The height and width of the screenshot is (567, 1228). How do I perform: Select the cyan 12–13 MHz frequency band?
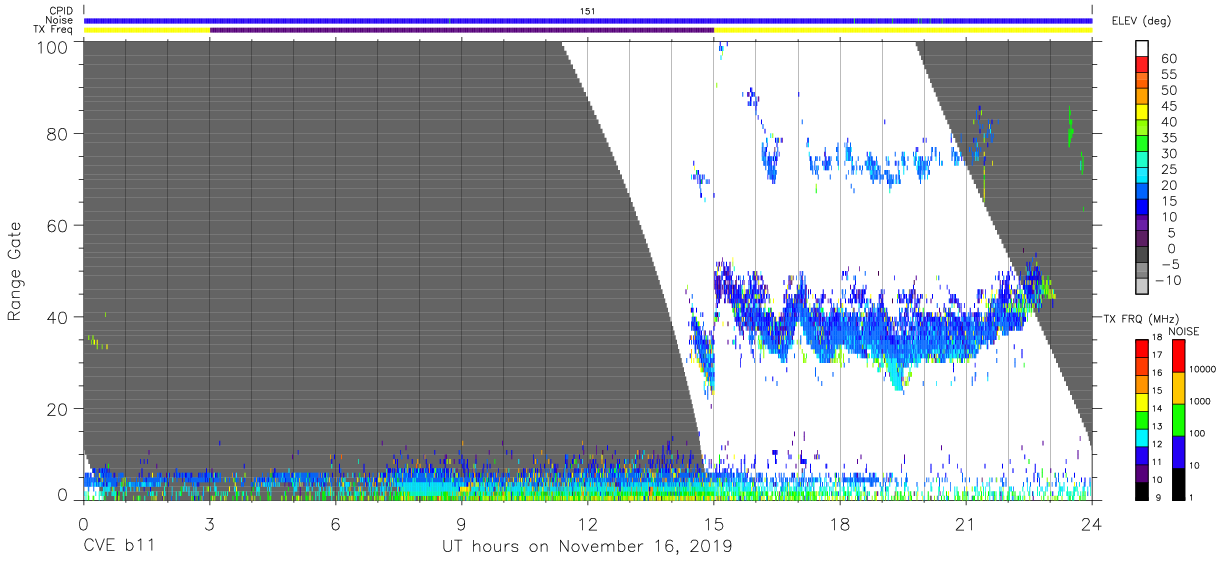pyautogui.click(x=1142, y=437)
